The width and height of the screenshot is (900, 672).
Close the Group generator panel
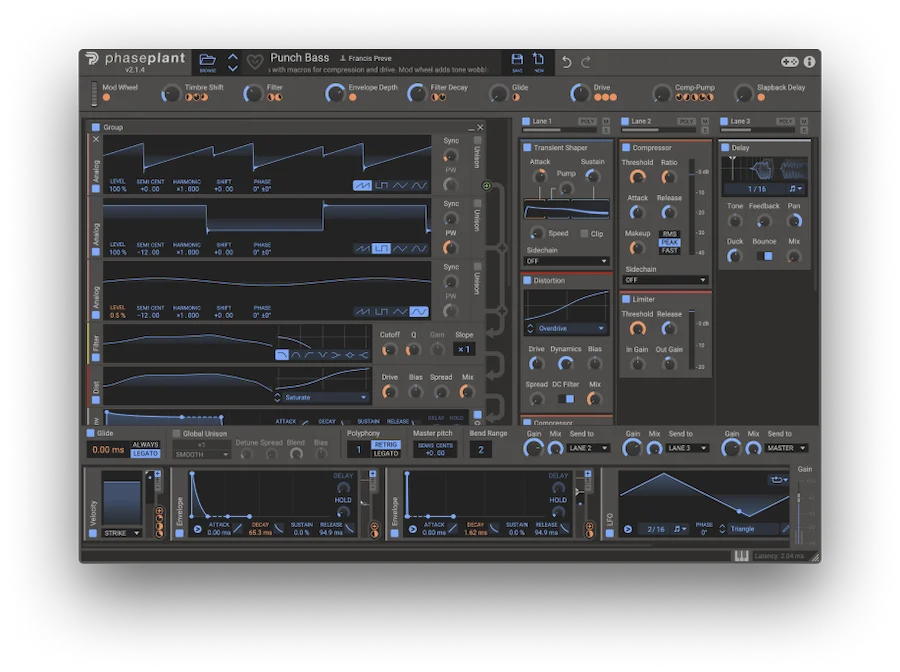click(480, 127)
